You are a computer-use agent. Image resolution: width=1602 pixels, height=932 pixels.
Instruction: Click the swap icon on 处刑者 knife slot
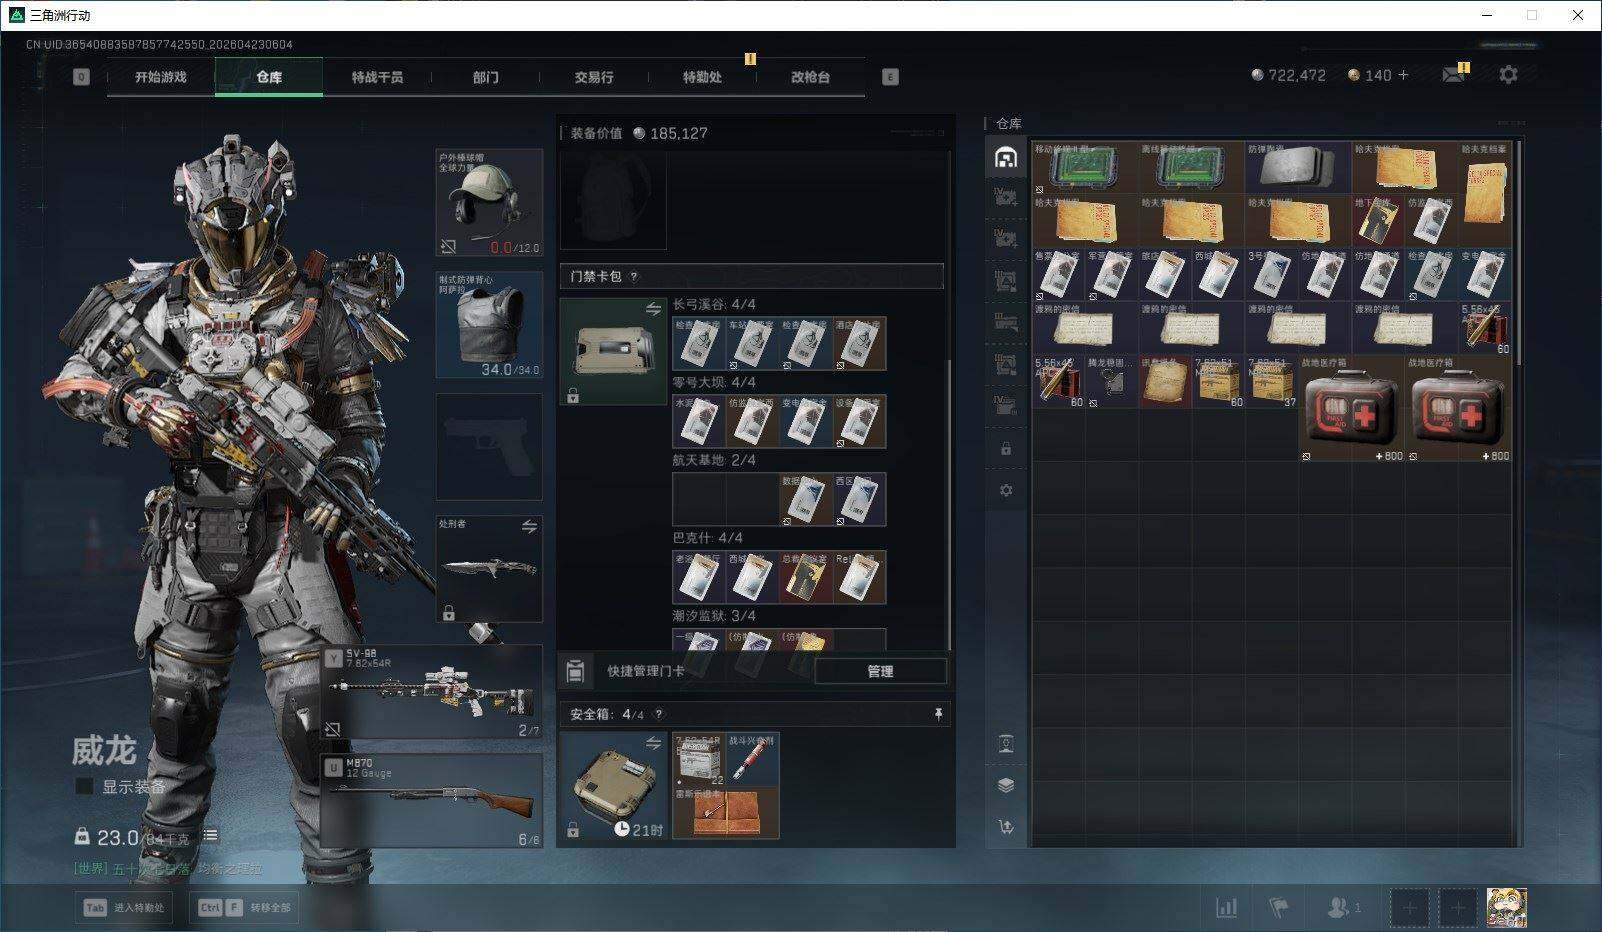529,526
